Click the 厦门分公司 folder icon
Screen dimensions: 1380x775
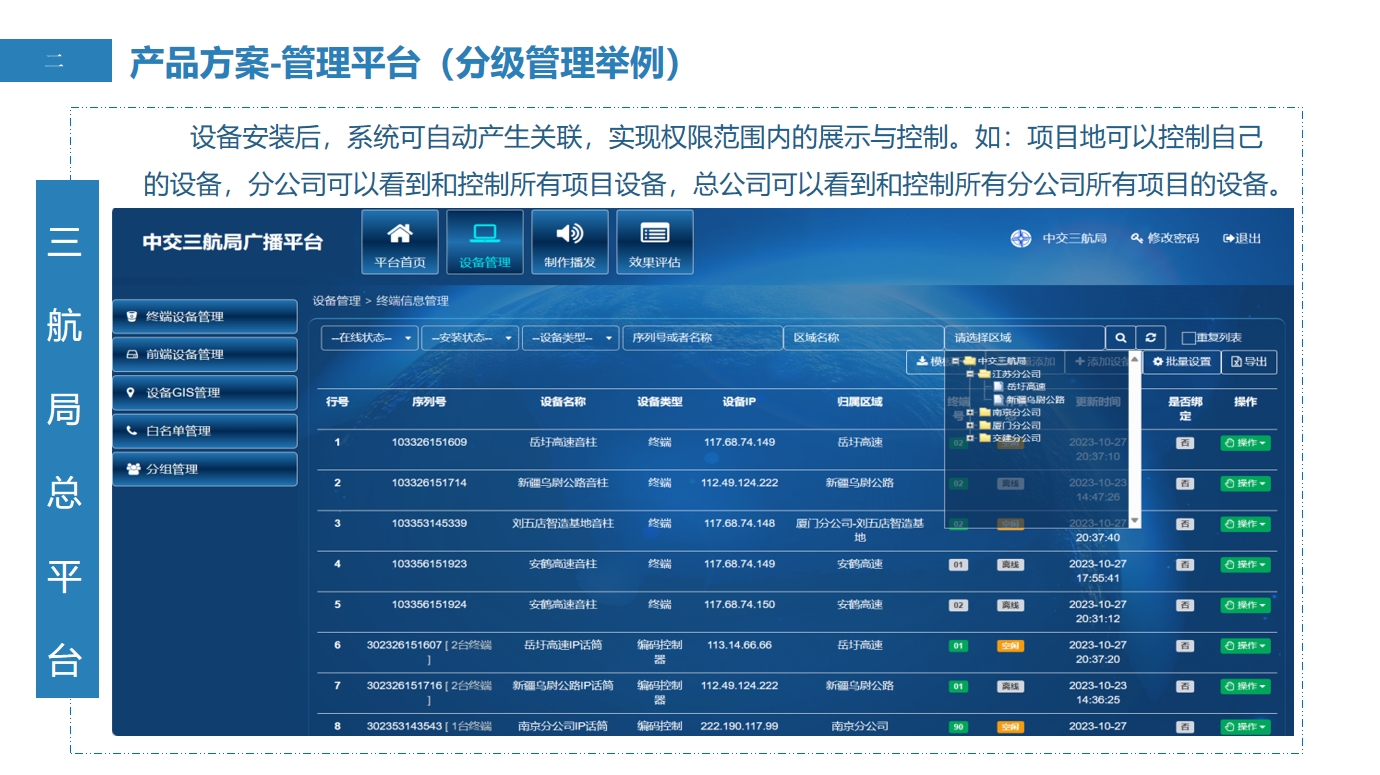984,425
